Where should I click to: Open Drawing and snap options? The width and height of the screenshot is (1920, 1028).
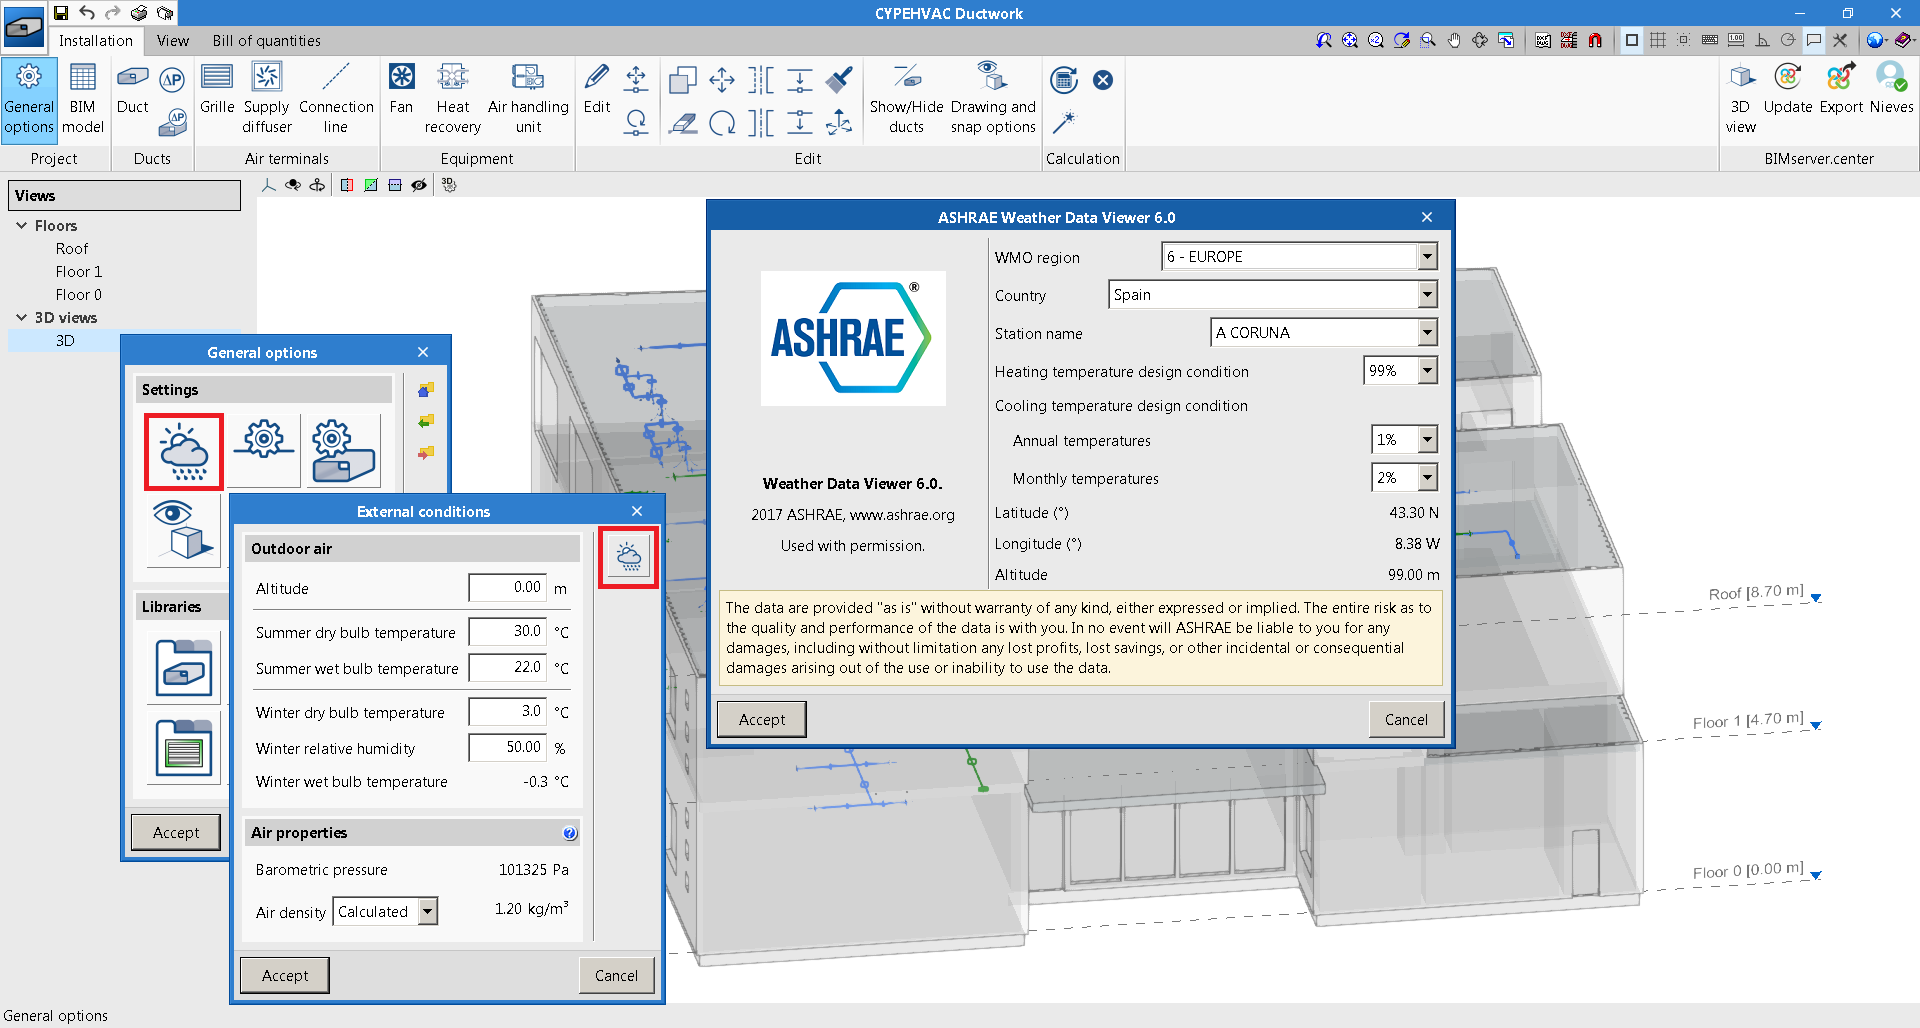pos(993,99)
